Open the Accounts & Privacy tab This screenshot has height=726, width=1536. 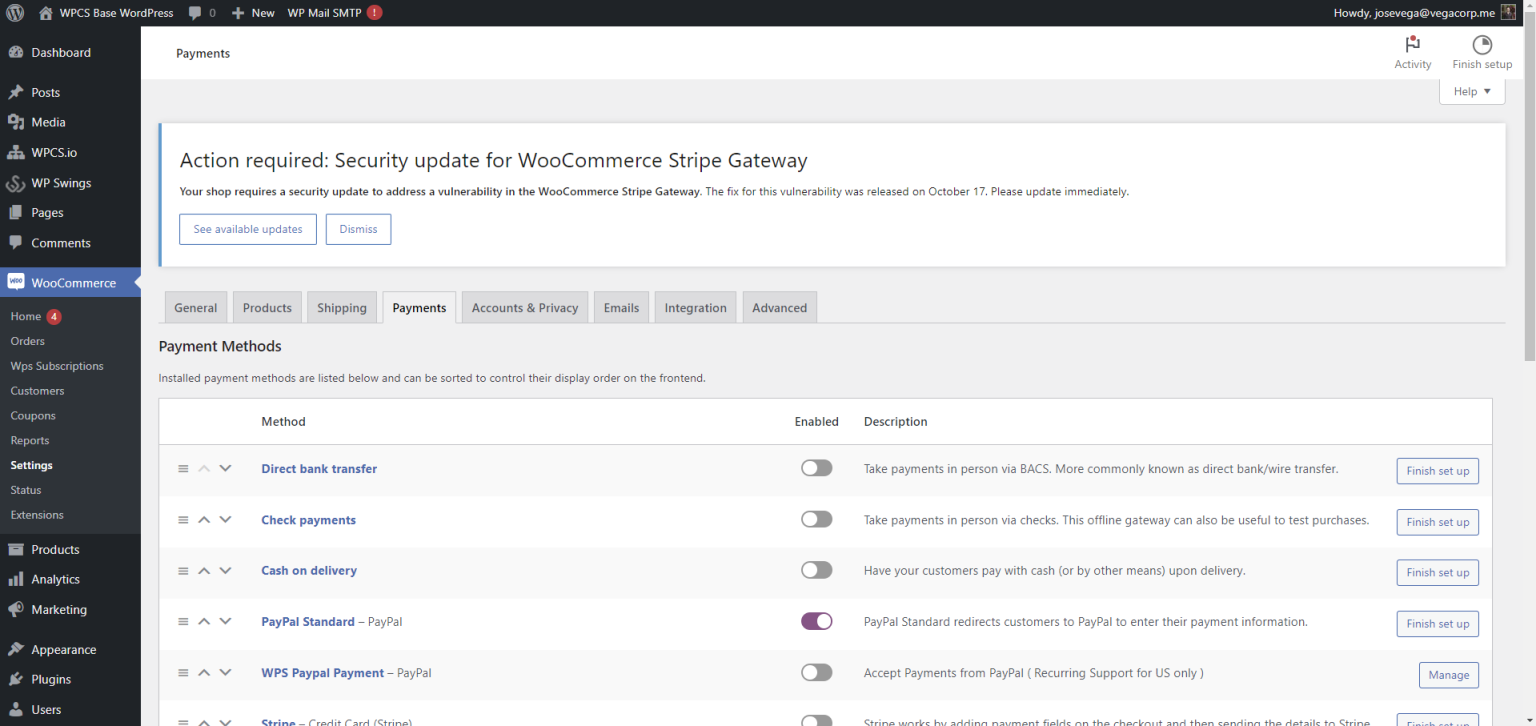coord(524,307)
